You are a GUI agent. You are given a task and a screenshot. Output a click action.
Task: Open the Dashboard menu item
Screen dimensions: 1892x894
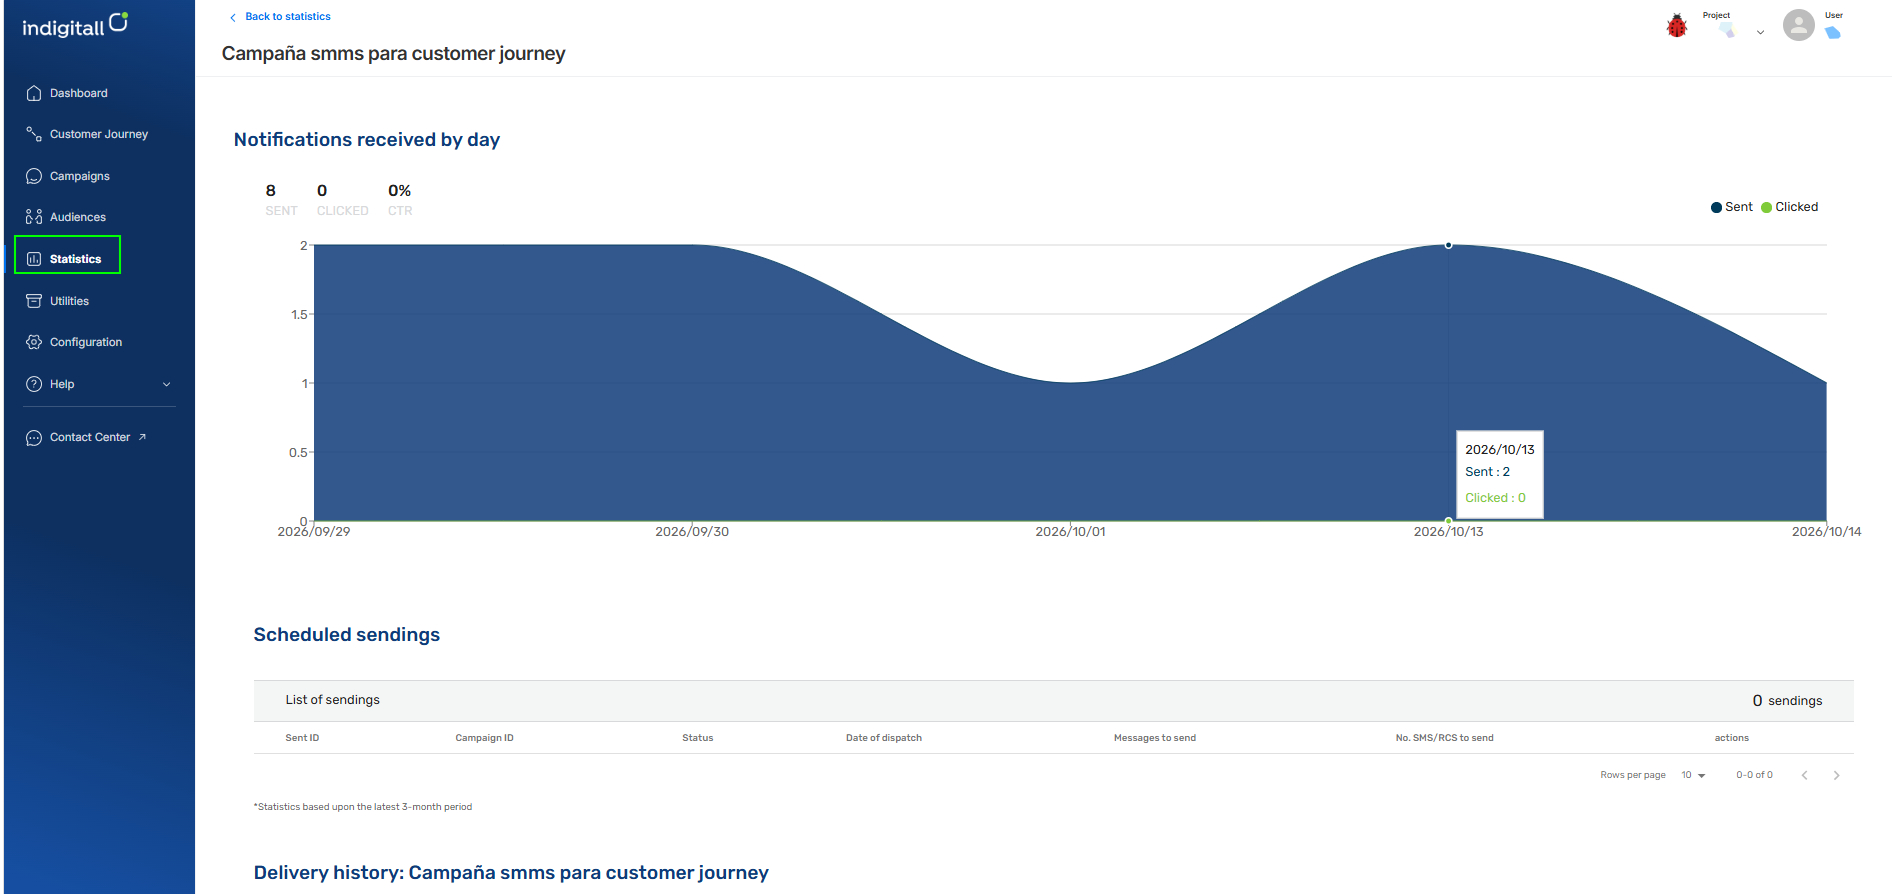(x=79, y=93)
